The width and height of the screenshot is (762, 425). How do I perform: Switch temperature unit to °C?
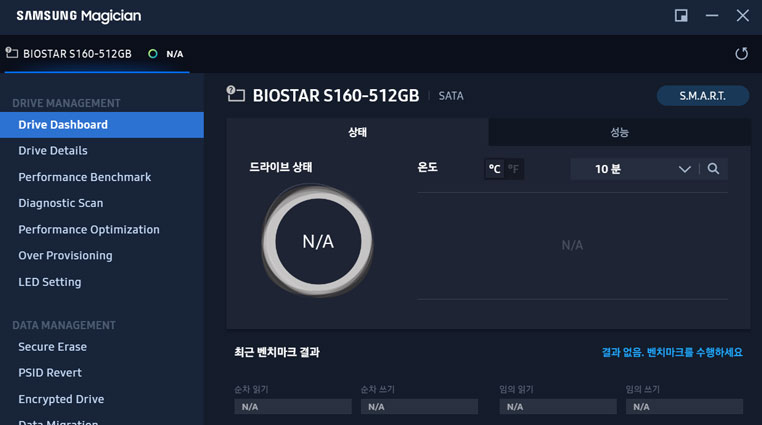point(494,169)
